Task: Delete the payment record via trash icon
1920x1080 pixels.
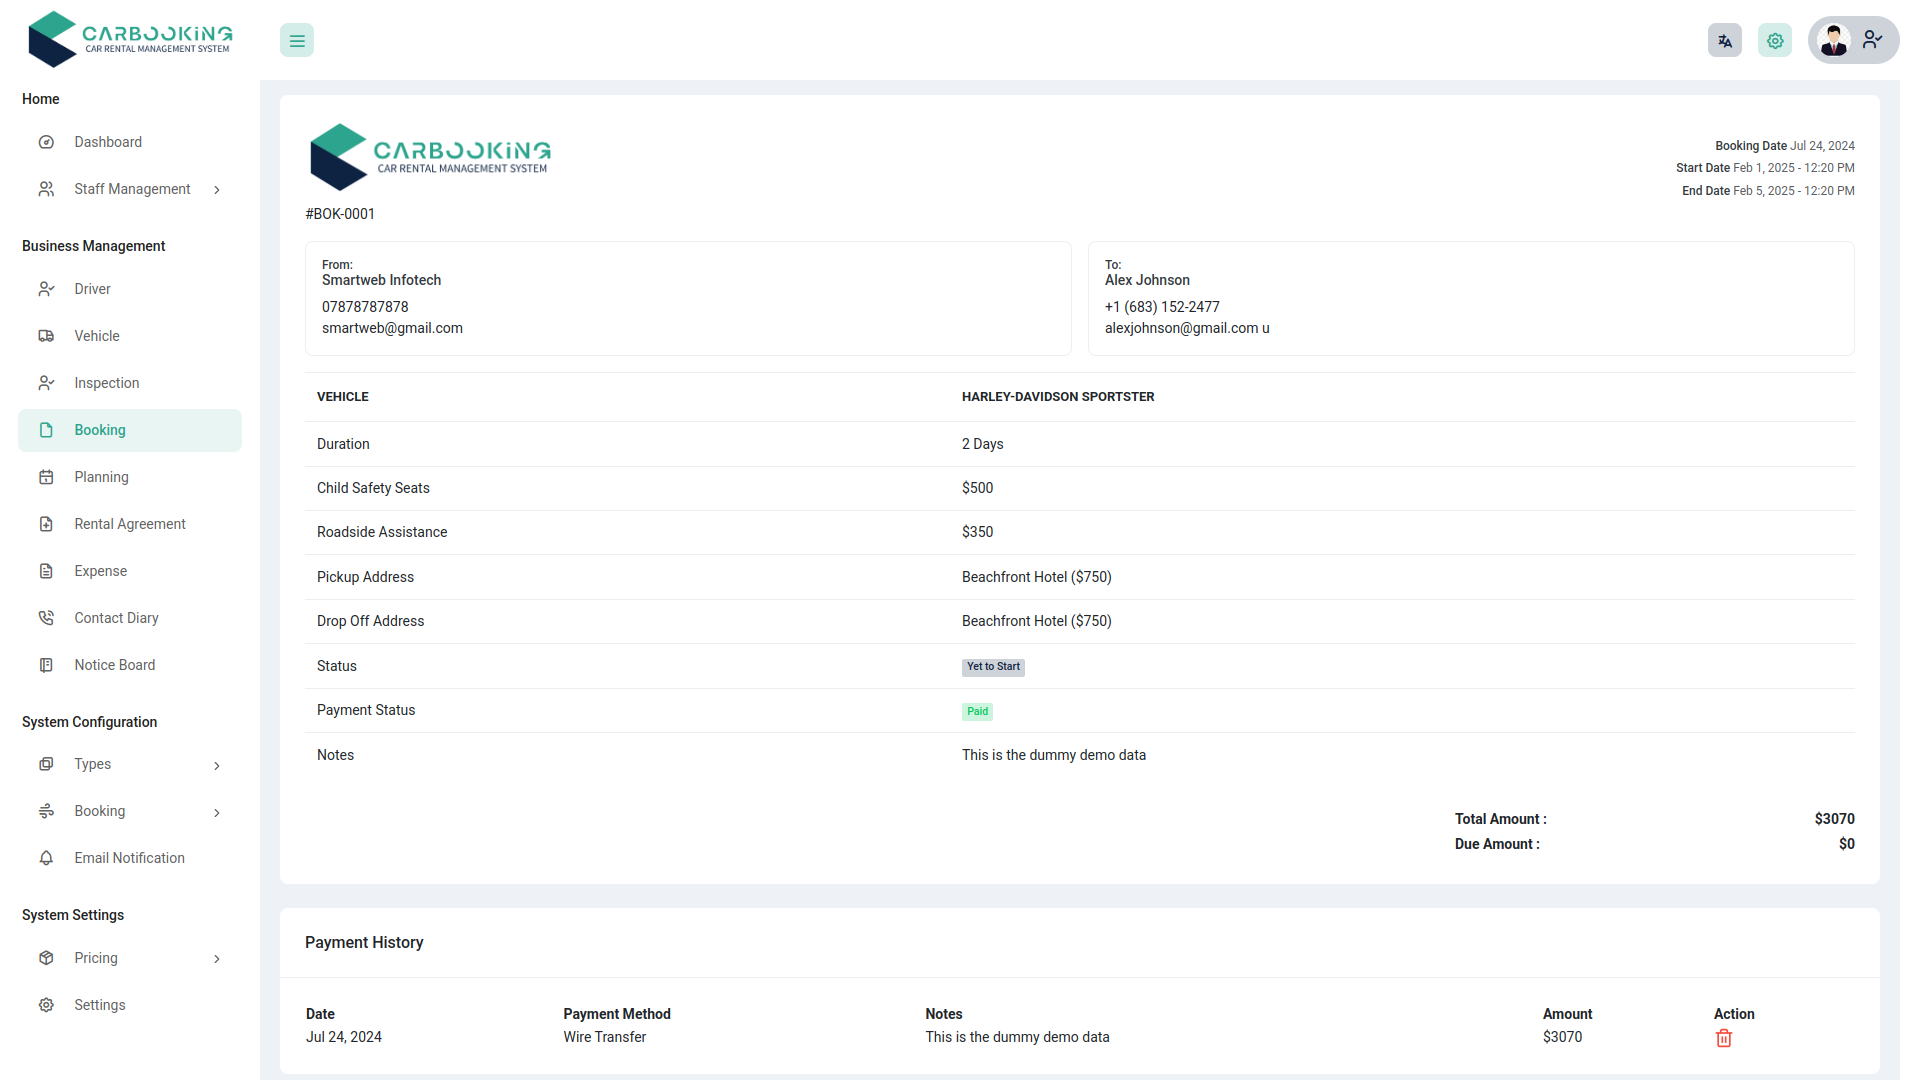Action: click(x=1723, y=1038)
